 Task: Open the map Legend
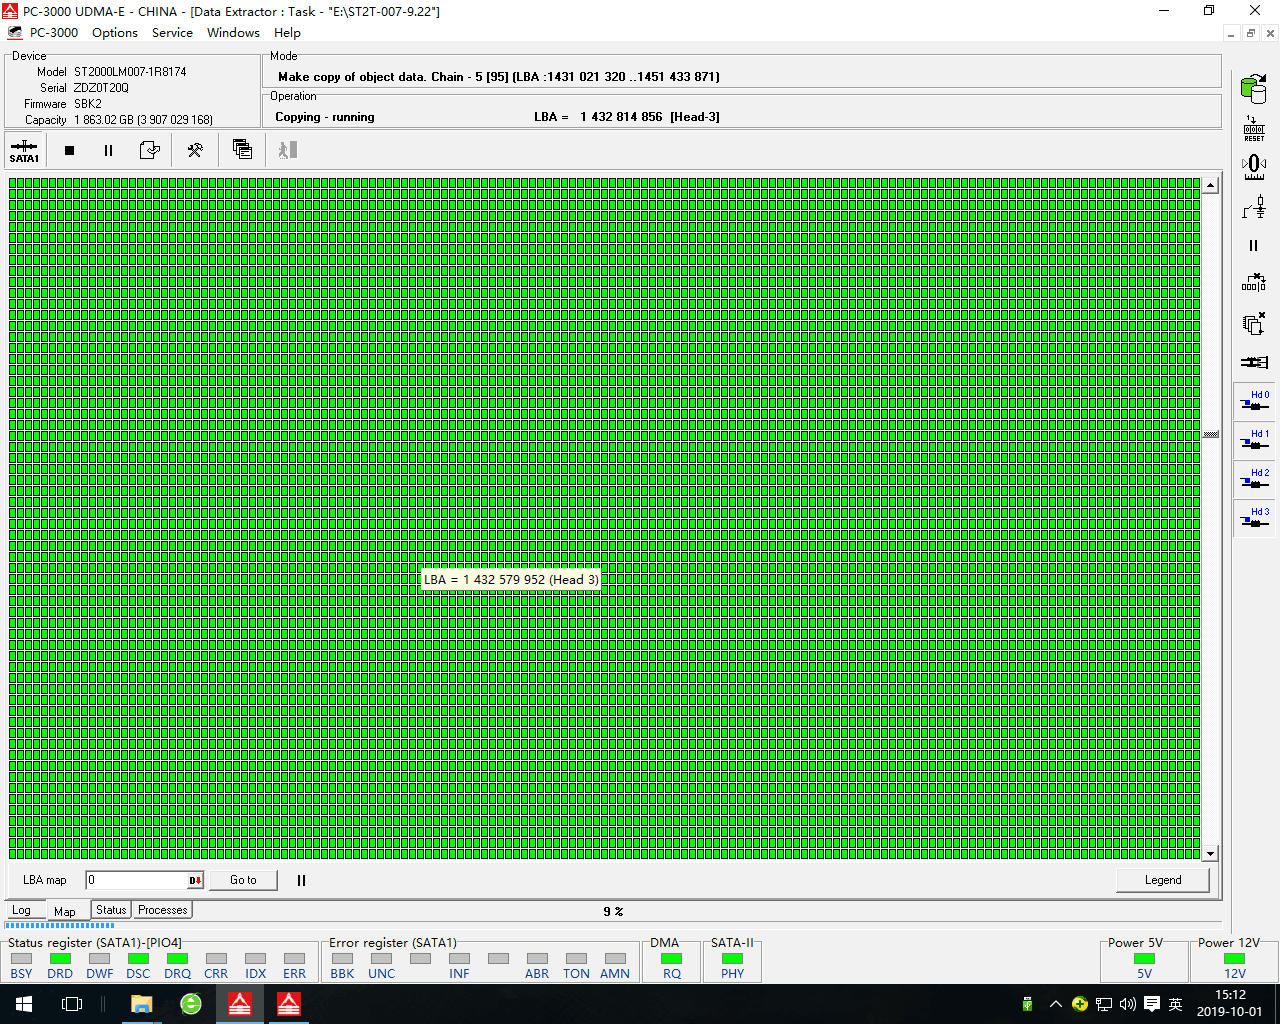(1162, 880)
